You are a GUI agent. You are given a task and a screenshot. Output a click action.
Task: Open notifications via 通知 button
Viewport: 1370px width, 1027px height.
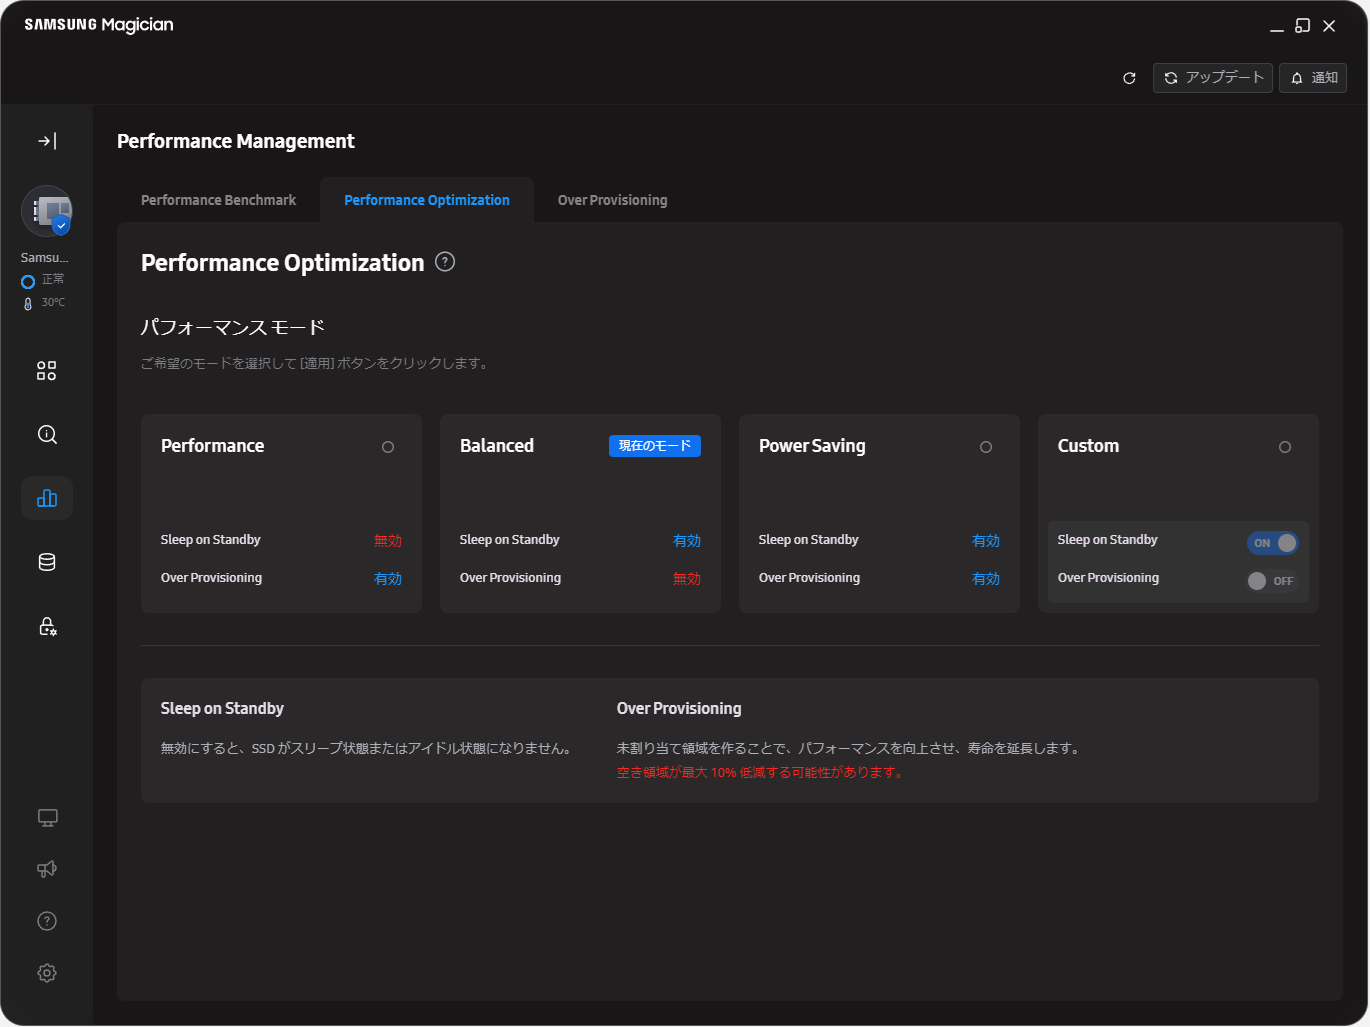tap(1312, 77)
